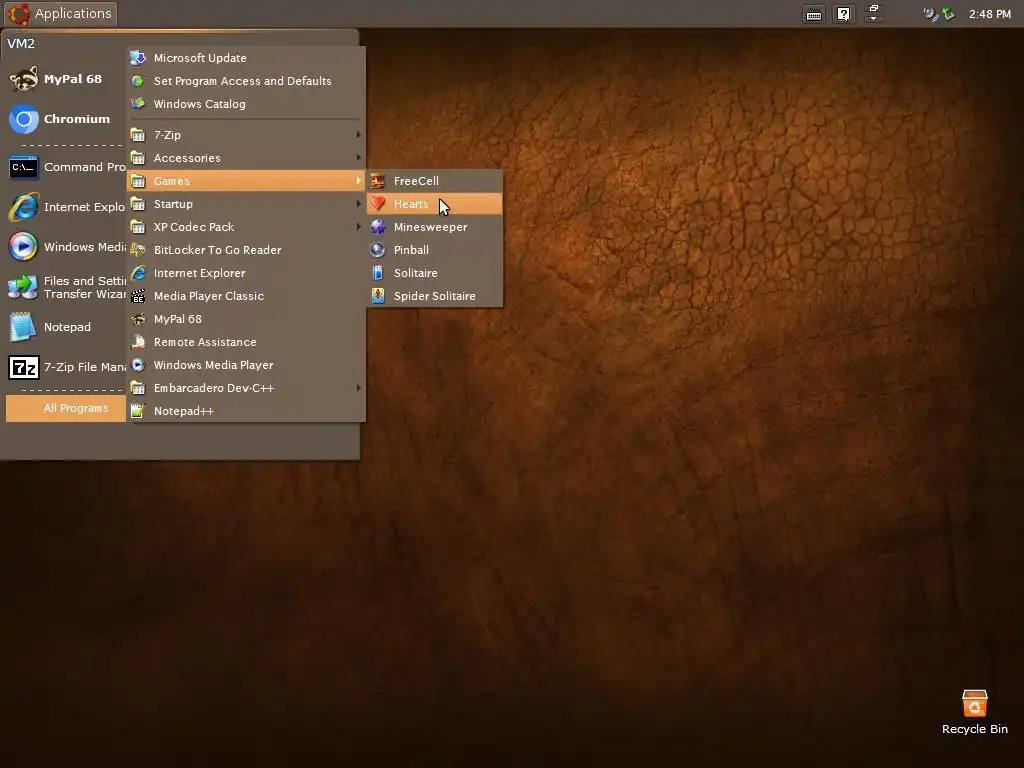
Task: Click the help question mark tray icon
Action: (x=844, y=14)
